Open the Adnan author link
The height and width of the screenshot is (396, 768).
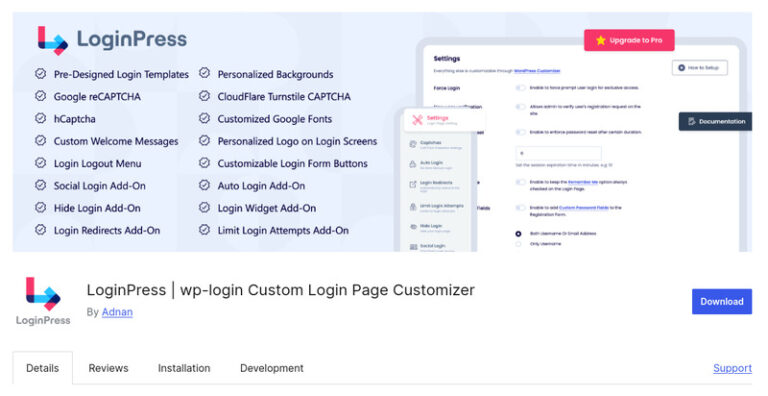click(x=117, y=312)
